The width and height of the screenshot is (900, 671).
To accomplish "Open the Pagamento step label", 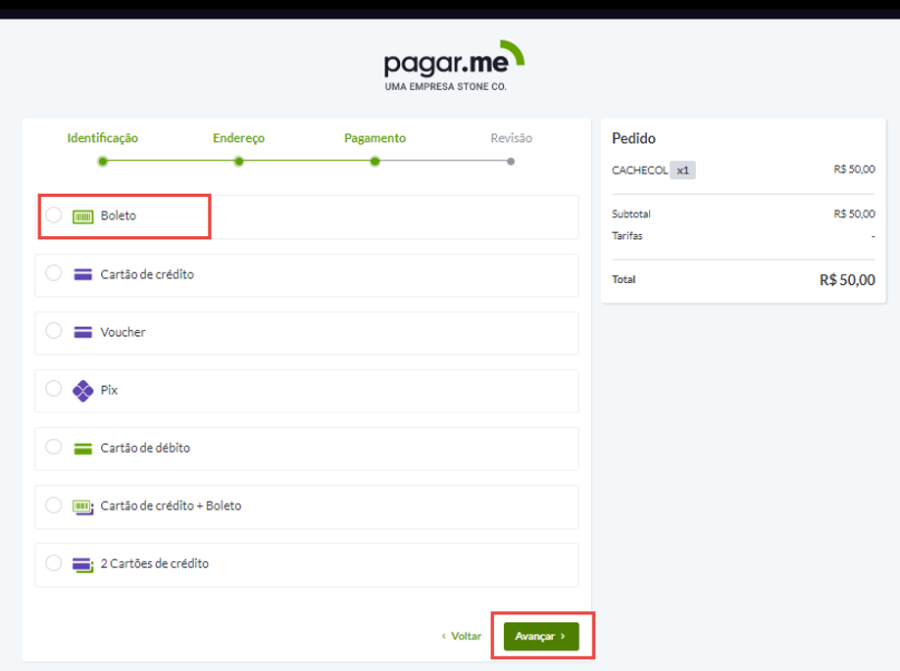I will point(375,138).
